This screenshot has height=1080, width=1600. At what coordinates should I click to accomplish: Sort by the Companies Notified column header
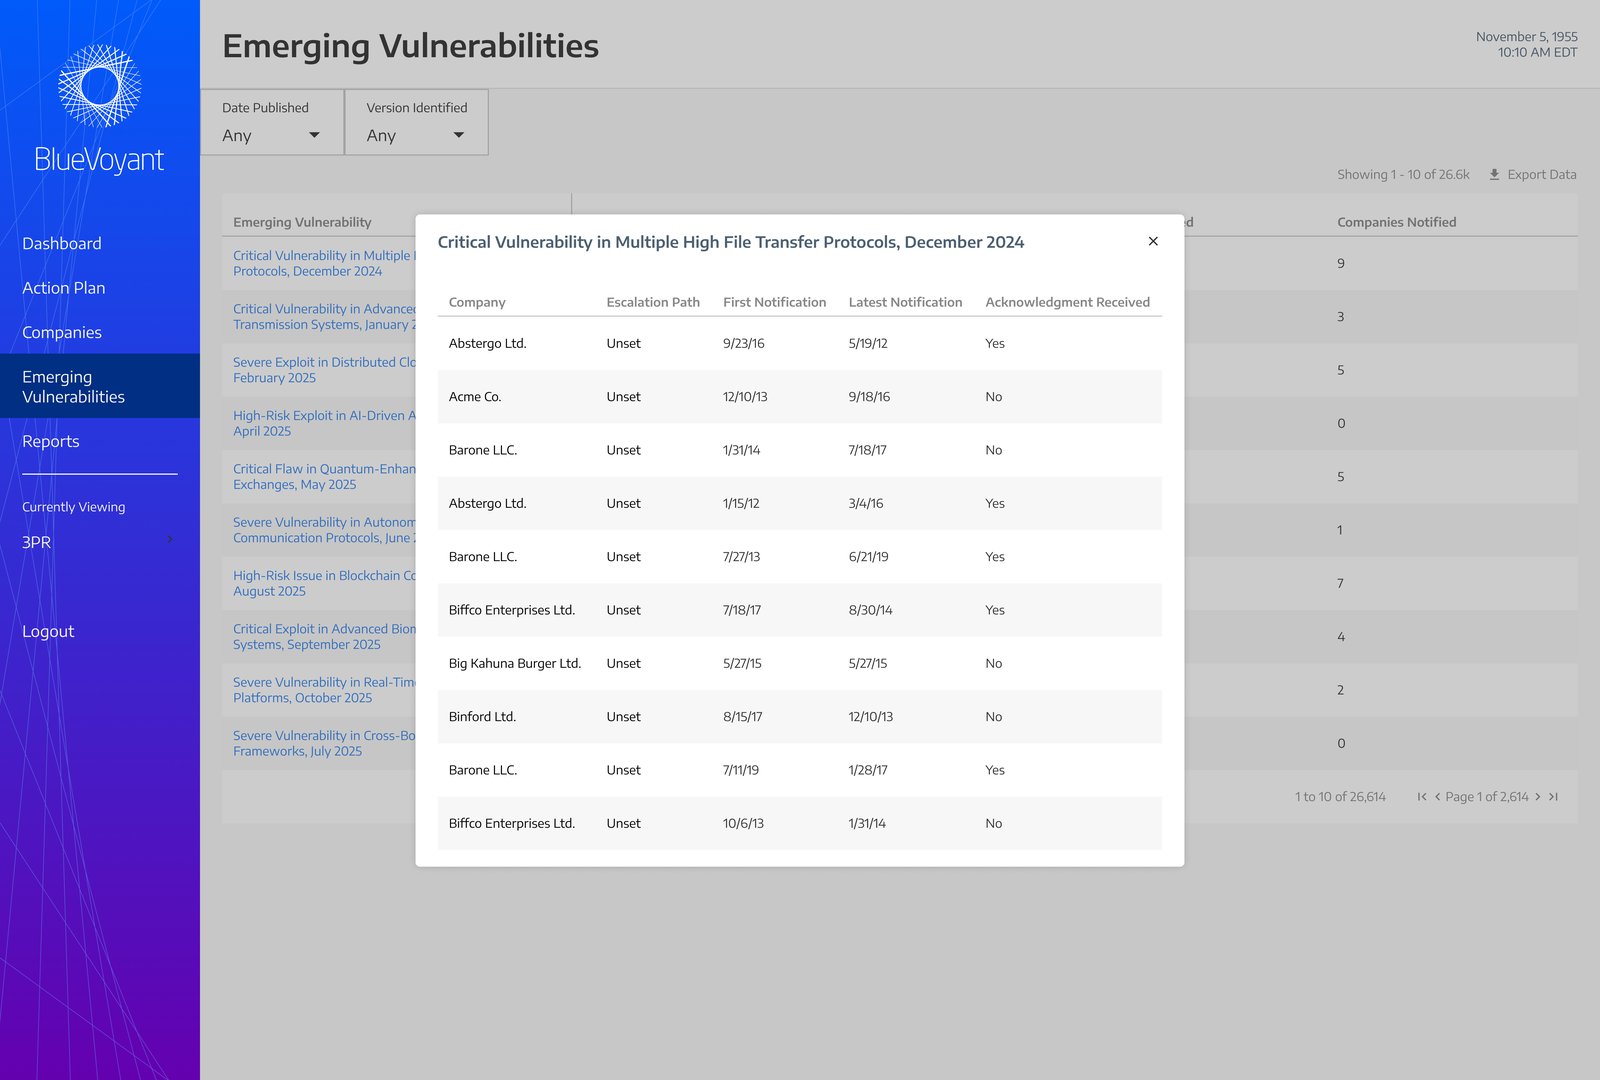coord(1396,222)
